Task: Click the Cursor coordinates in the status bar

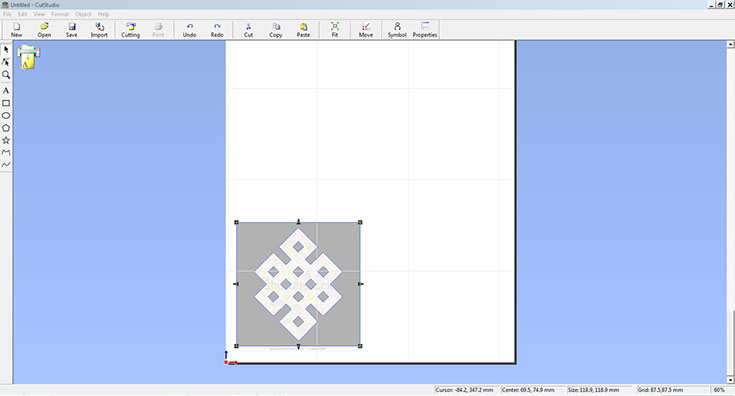Action: pos(464,390)
